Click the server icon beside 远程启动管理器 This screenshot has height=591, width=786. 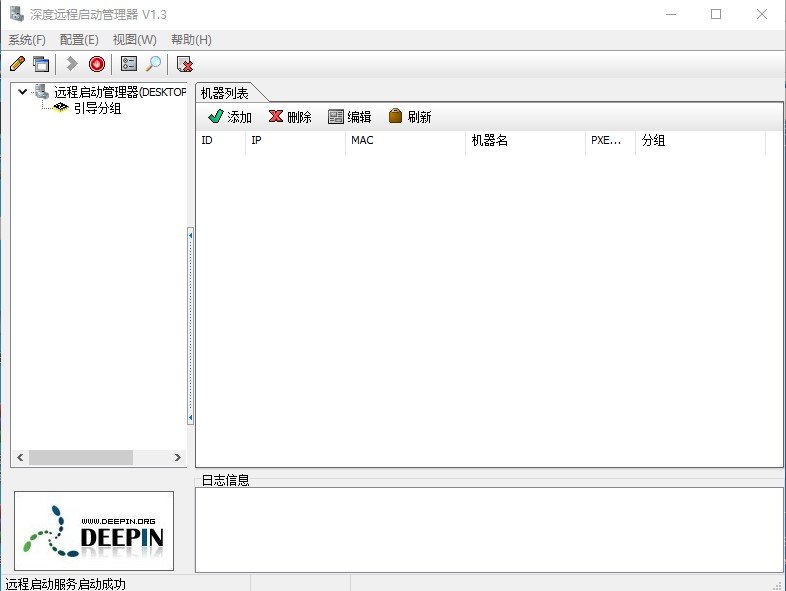coord(42,92)
